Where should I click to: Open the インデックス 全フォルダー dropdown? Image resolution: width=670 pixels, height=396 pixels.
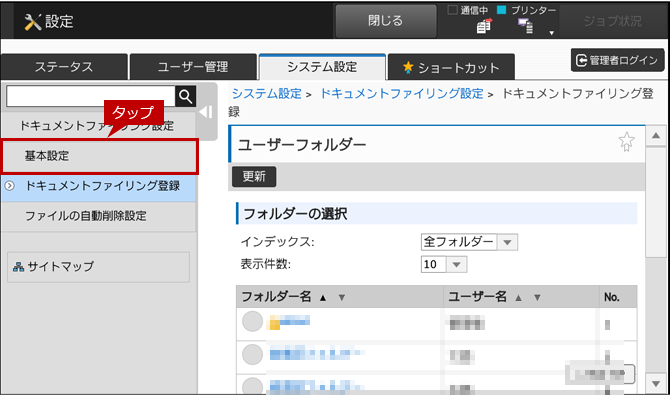(x=469, y=242)
